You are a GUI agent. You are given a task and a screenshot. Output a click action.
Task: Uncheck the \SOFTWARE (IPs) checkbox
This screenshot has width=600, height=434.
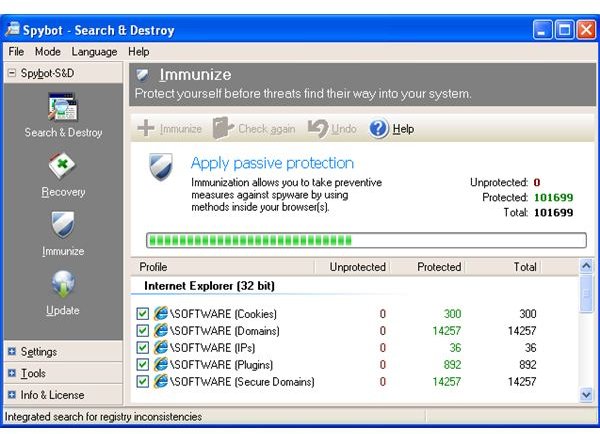[x=143, y=348]
